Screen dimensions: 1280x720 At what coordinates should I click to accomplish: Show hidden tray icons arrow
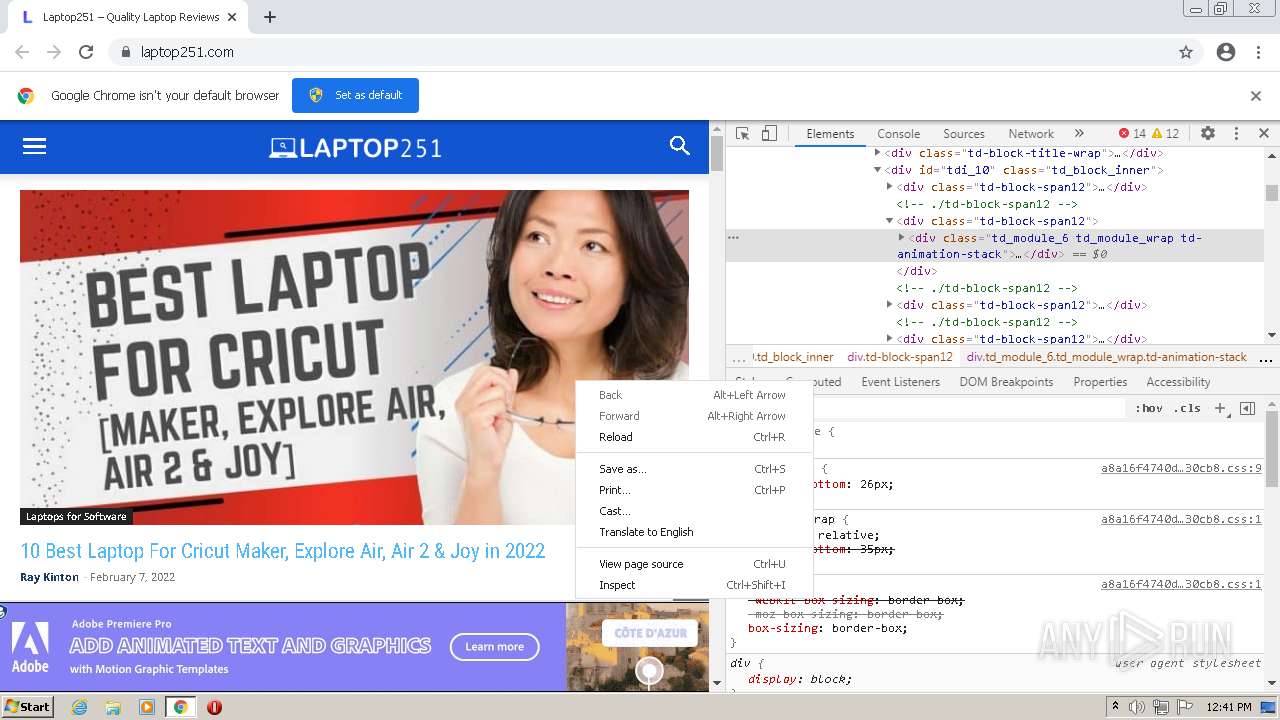1115,707
